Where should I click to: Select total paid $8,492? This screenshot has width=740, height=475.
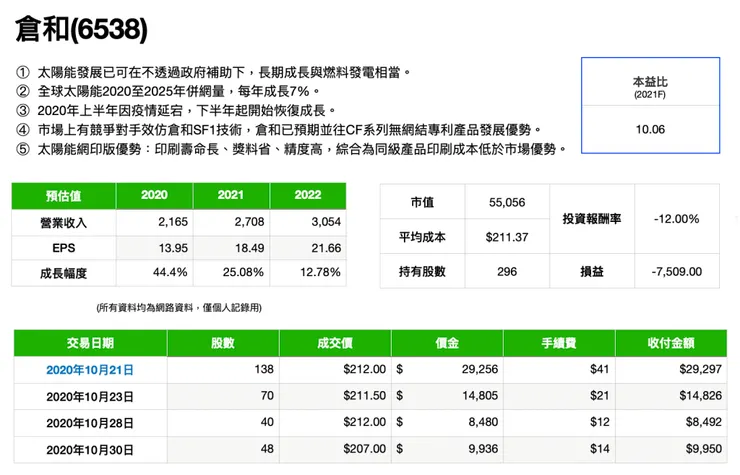click(x=704, y=422)
